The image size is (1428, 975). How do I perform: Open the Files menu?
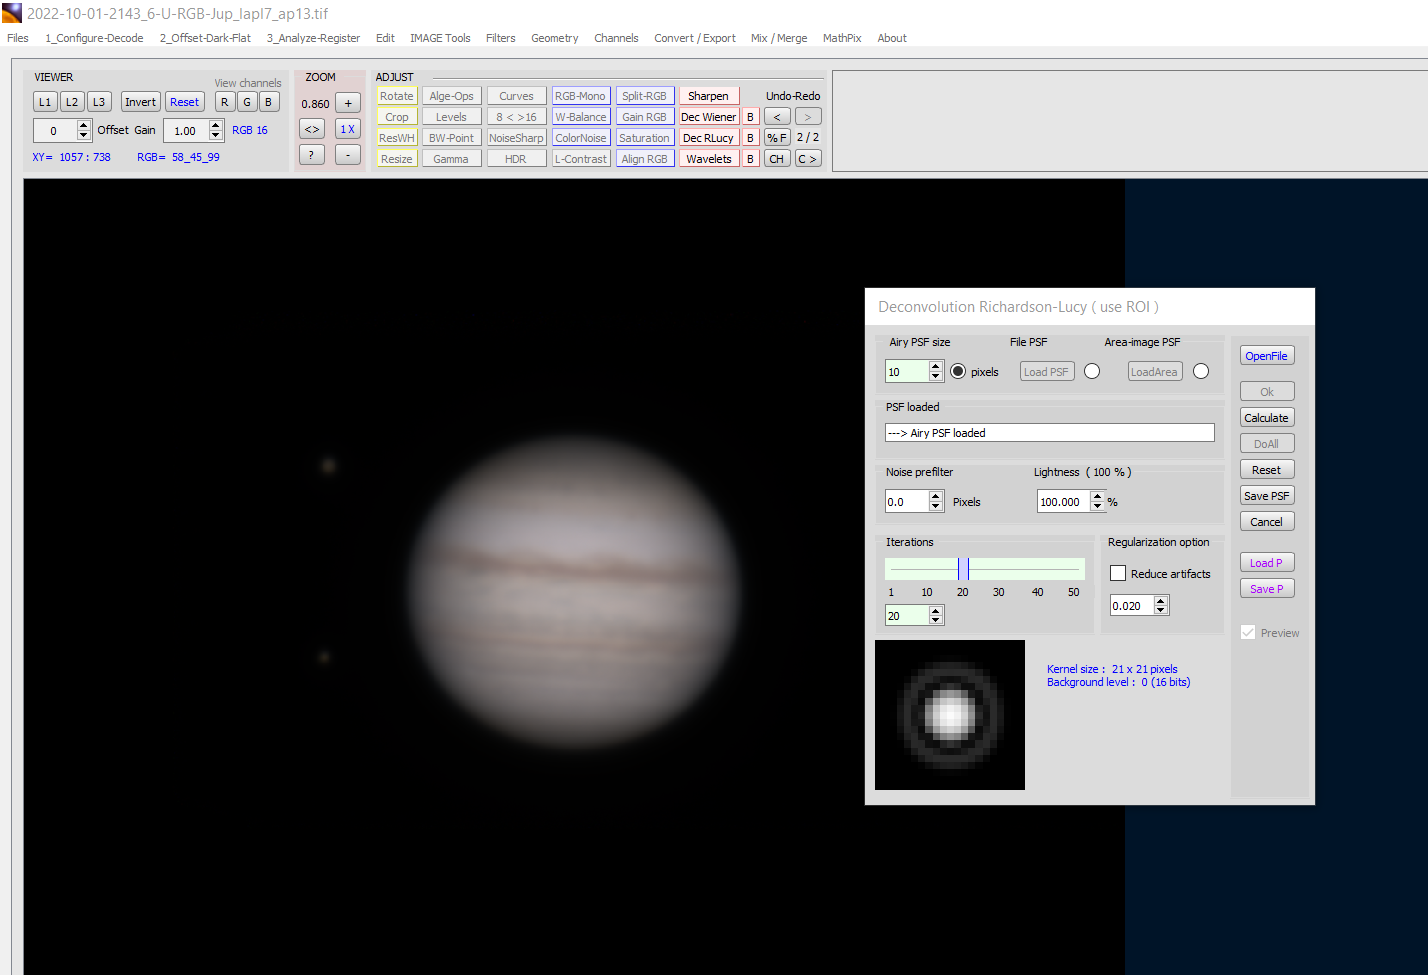click(18, 38)
